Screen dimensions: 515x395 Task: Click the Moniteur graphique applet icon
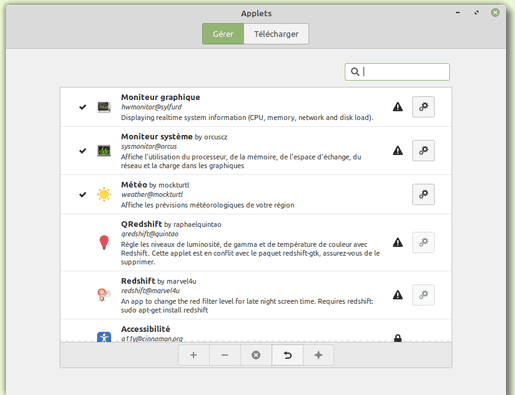(104, 107)
